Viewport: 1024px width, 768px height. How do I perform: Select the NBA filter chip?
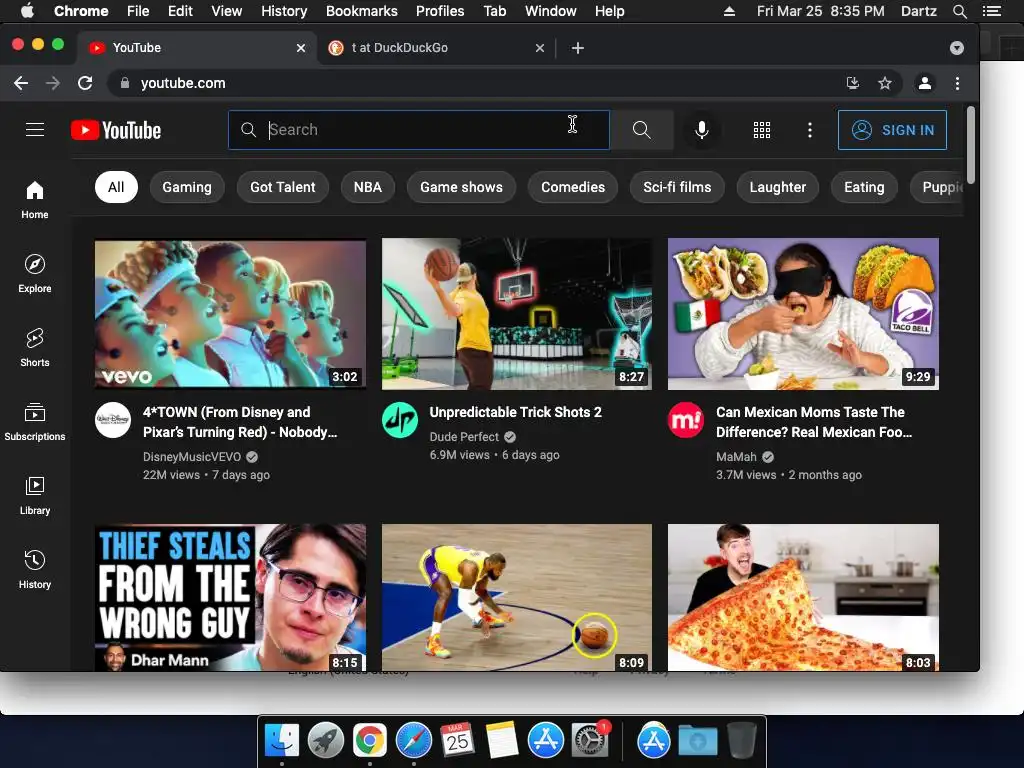pos(368,187)
